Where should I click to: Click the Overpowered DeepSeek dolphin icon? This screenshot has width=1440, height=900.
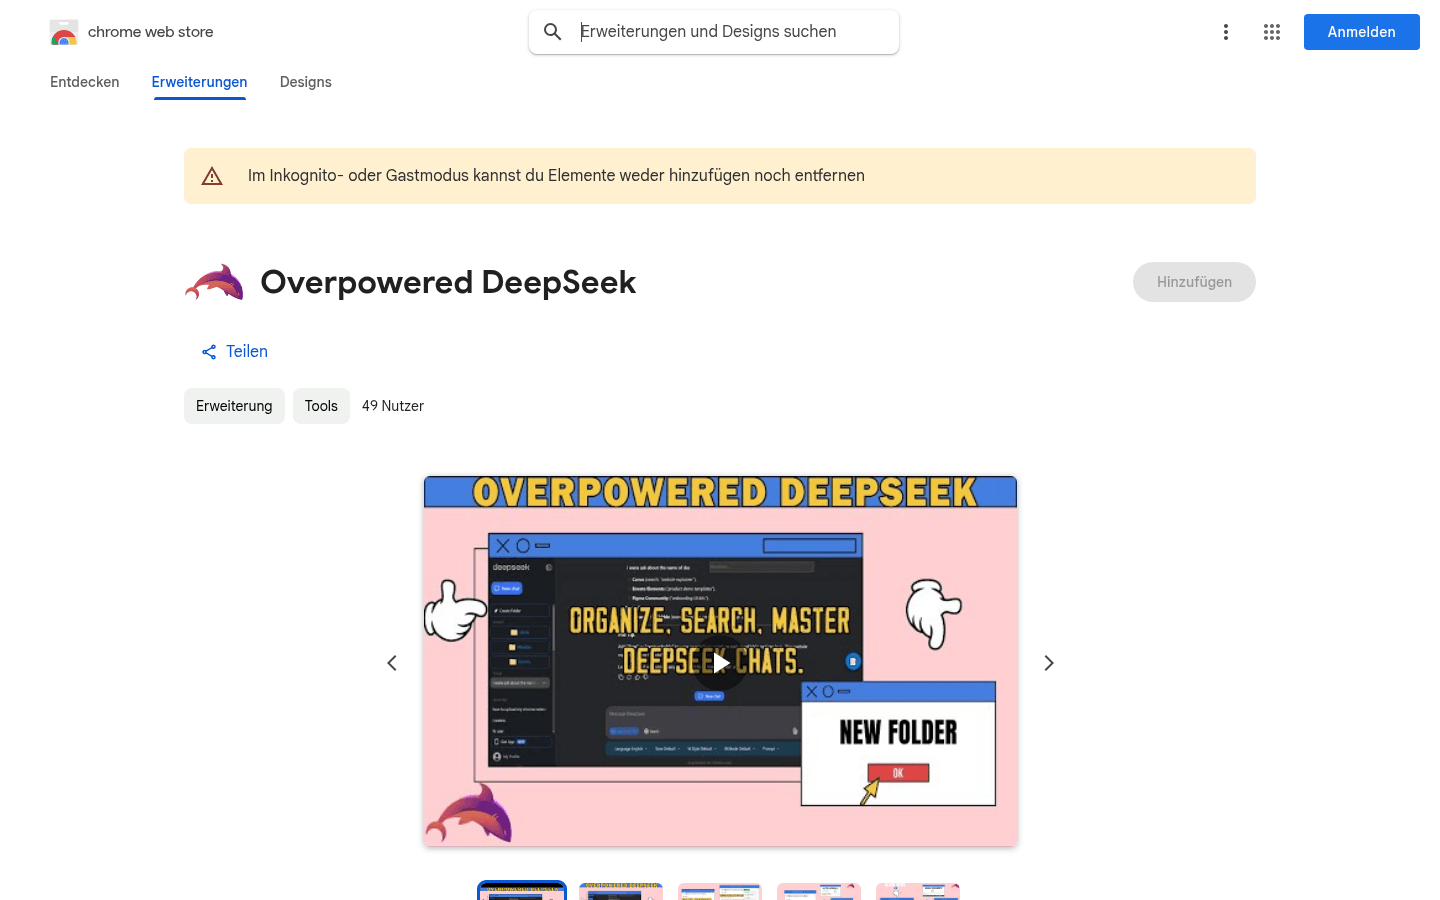pos(214,282)
